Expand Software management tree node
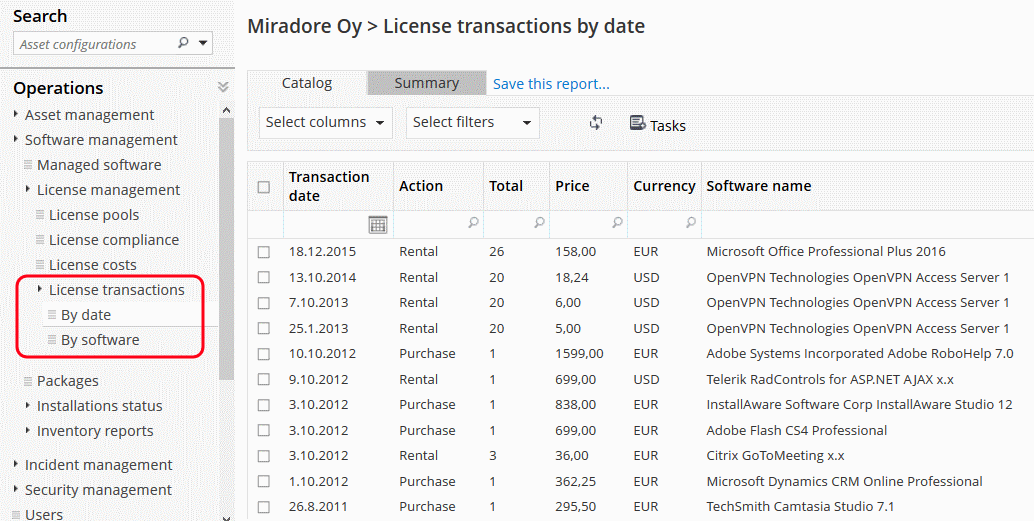1034x521 pixels. pos(16,140)
